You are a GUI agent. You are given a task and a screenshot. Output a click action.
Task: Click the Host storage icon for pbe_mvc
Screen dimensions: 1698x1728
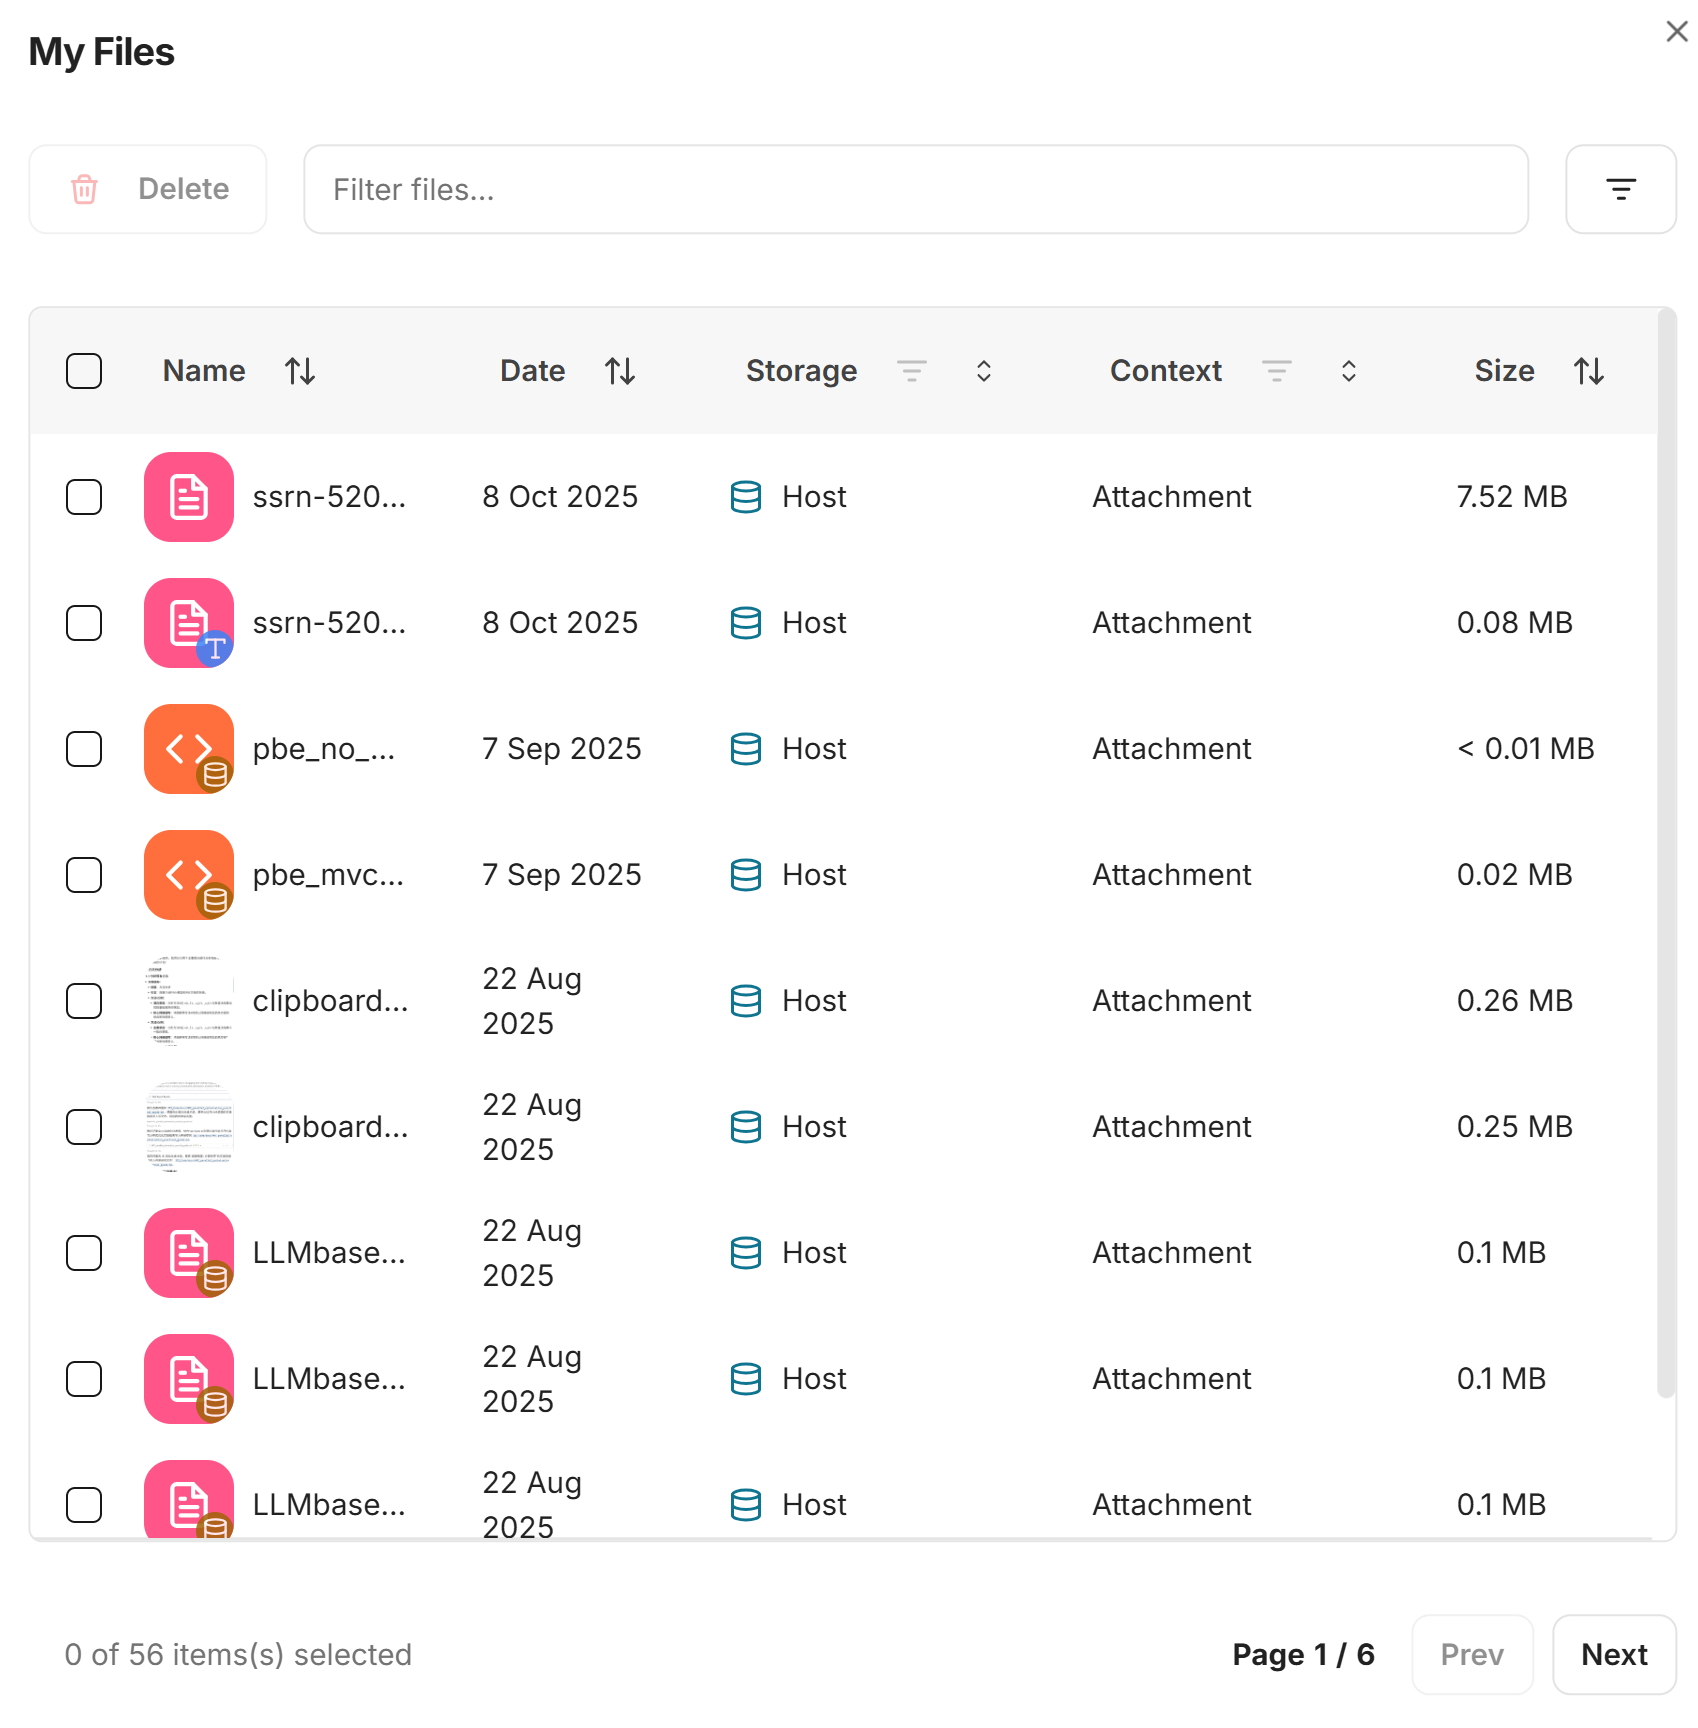(745, 875)
